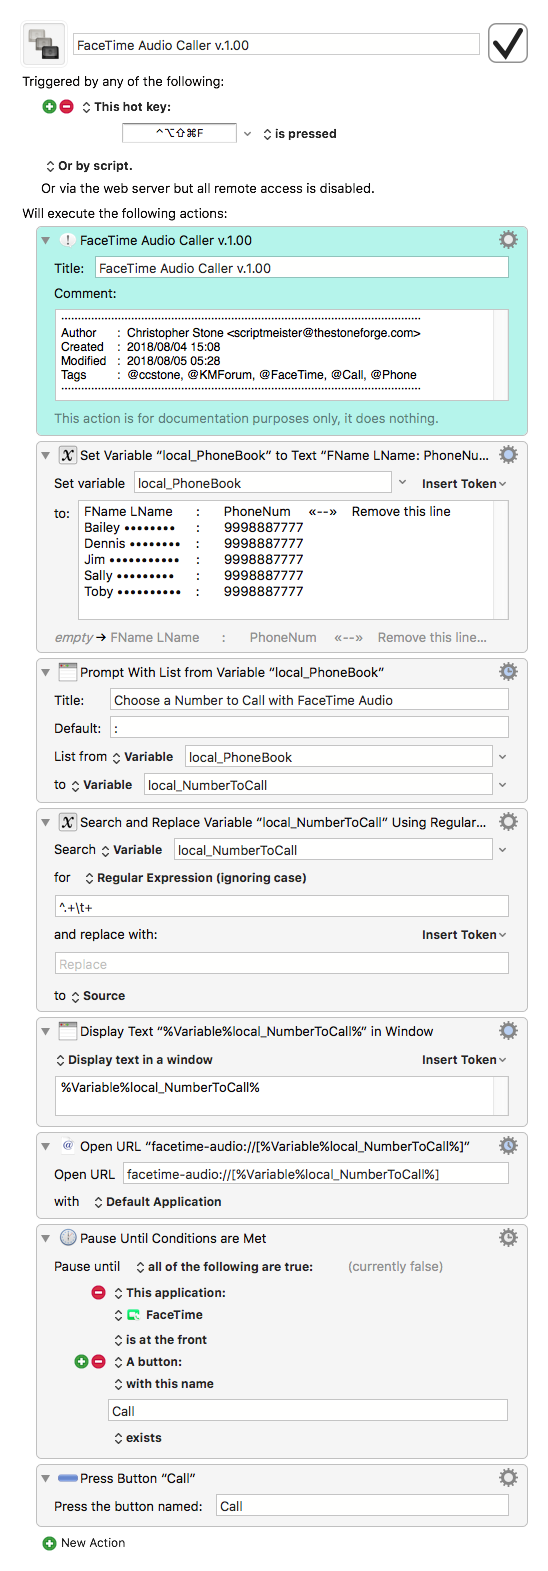Edit the button name field 'Call' in conditions
Image resolution: width=548 pixels, height=1571 pixels.
click(x=308, y=1411)
